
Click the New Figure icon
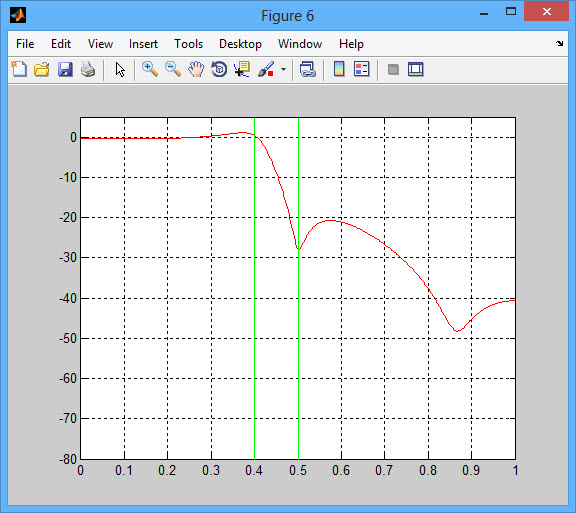point(19,69)
